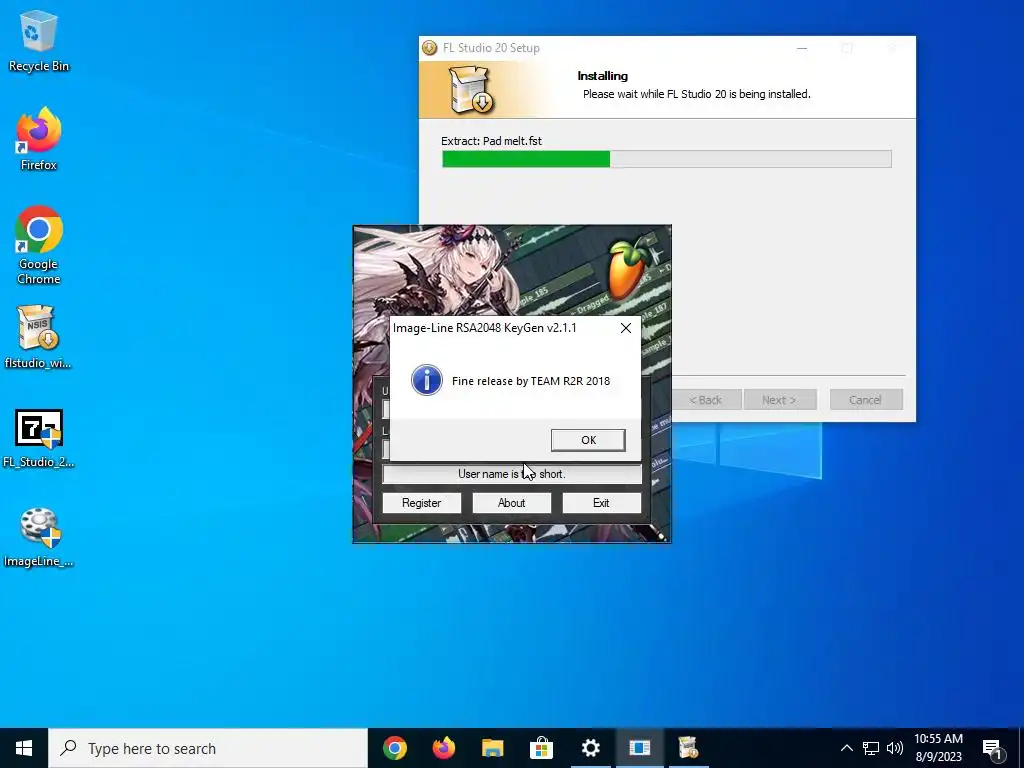Screen dimensions: 1024x768
Task: Switch to the keygen window taskbar button
Action: pos(639,748)
